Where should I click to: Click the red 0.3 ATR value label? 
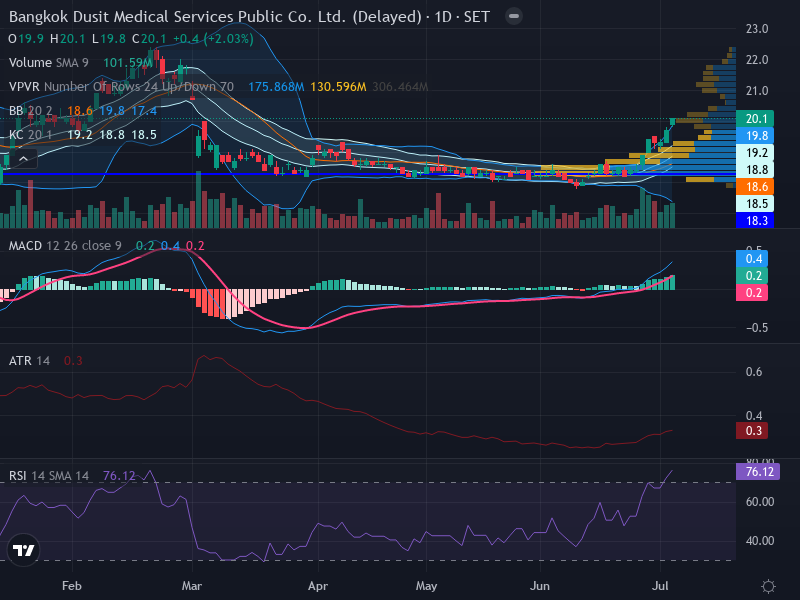tap(752, 431)
